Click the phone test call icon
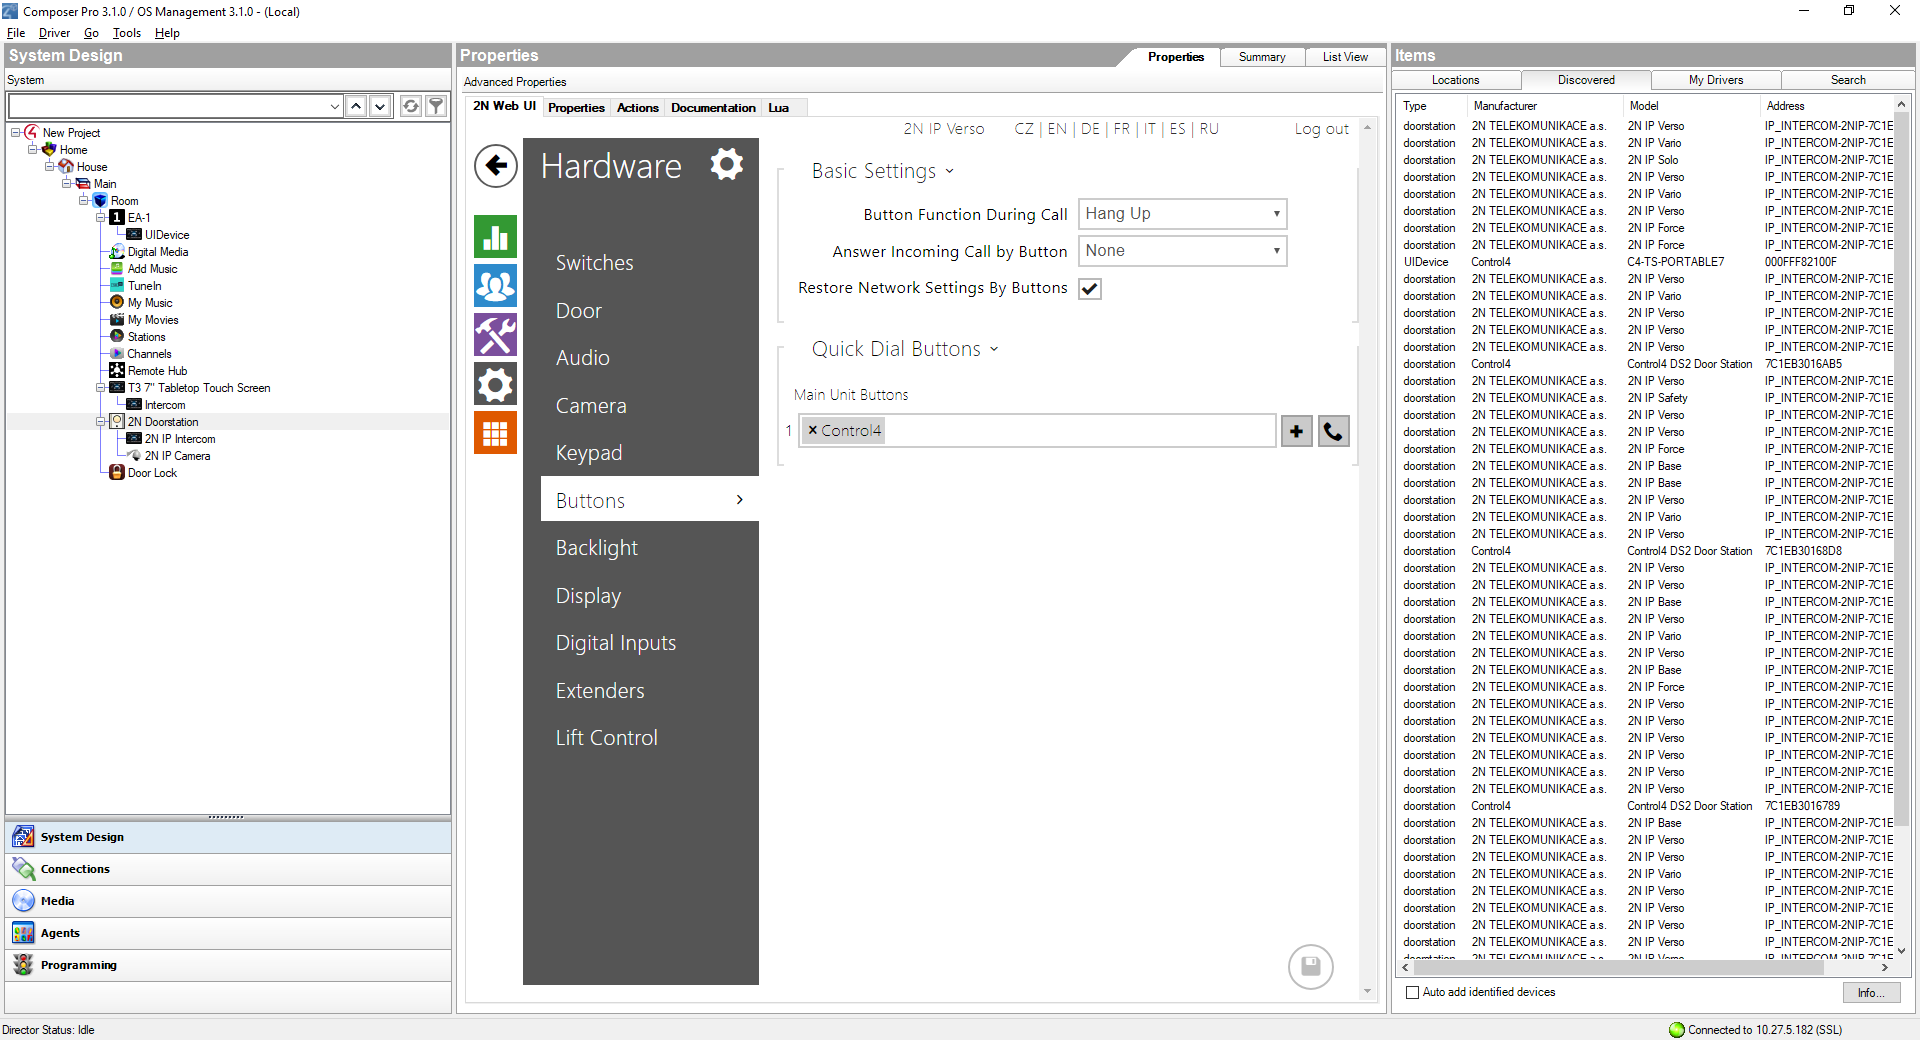The width and height of the screenshot is (1920, 1040). click(x=1333, y=431)
